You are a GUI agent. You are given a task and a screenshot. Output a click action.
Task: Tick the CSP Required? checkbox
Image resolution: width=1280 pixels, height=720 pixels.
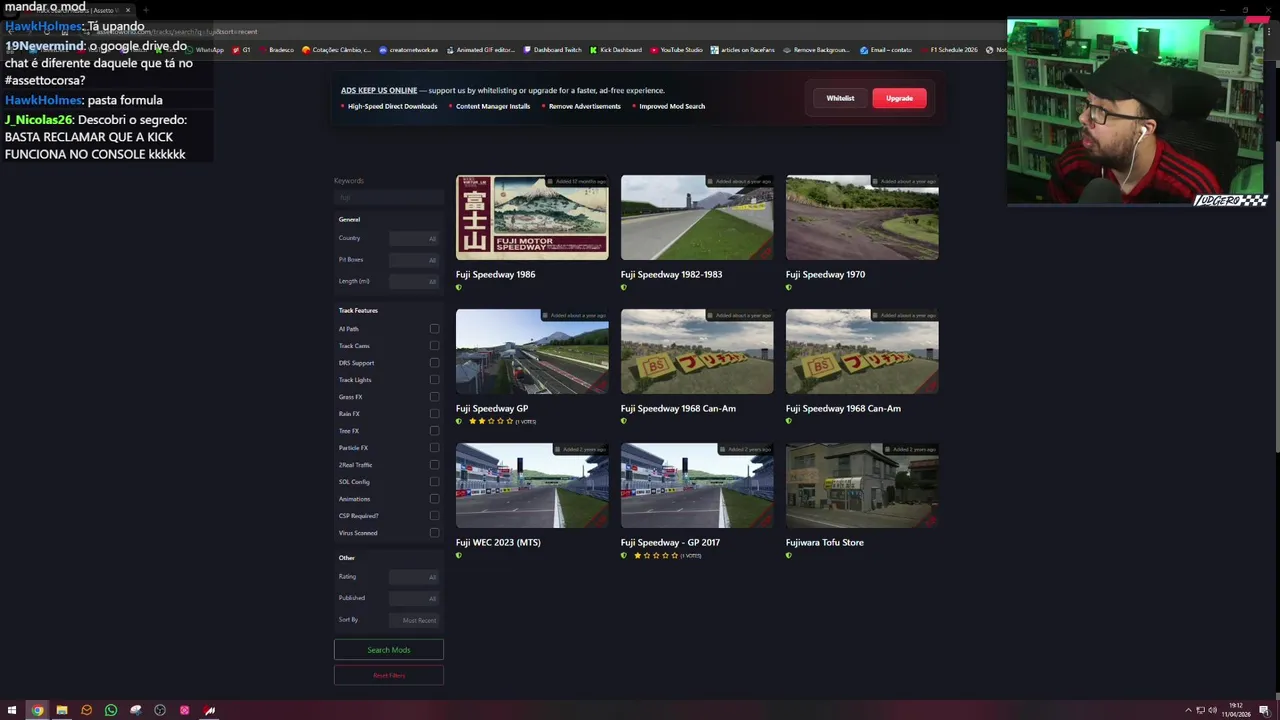(434, 516)
